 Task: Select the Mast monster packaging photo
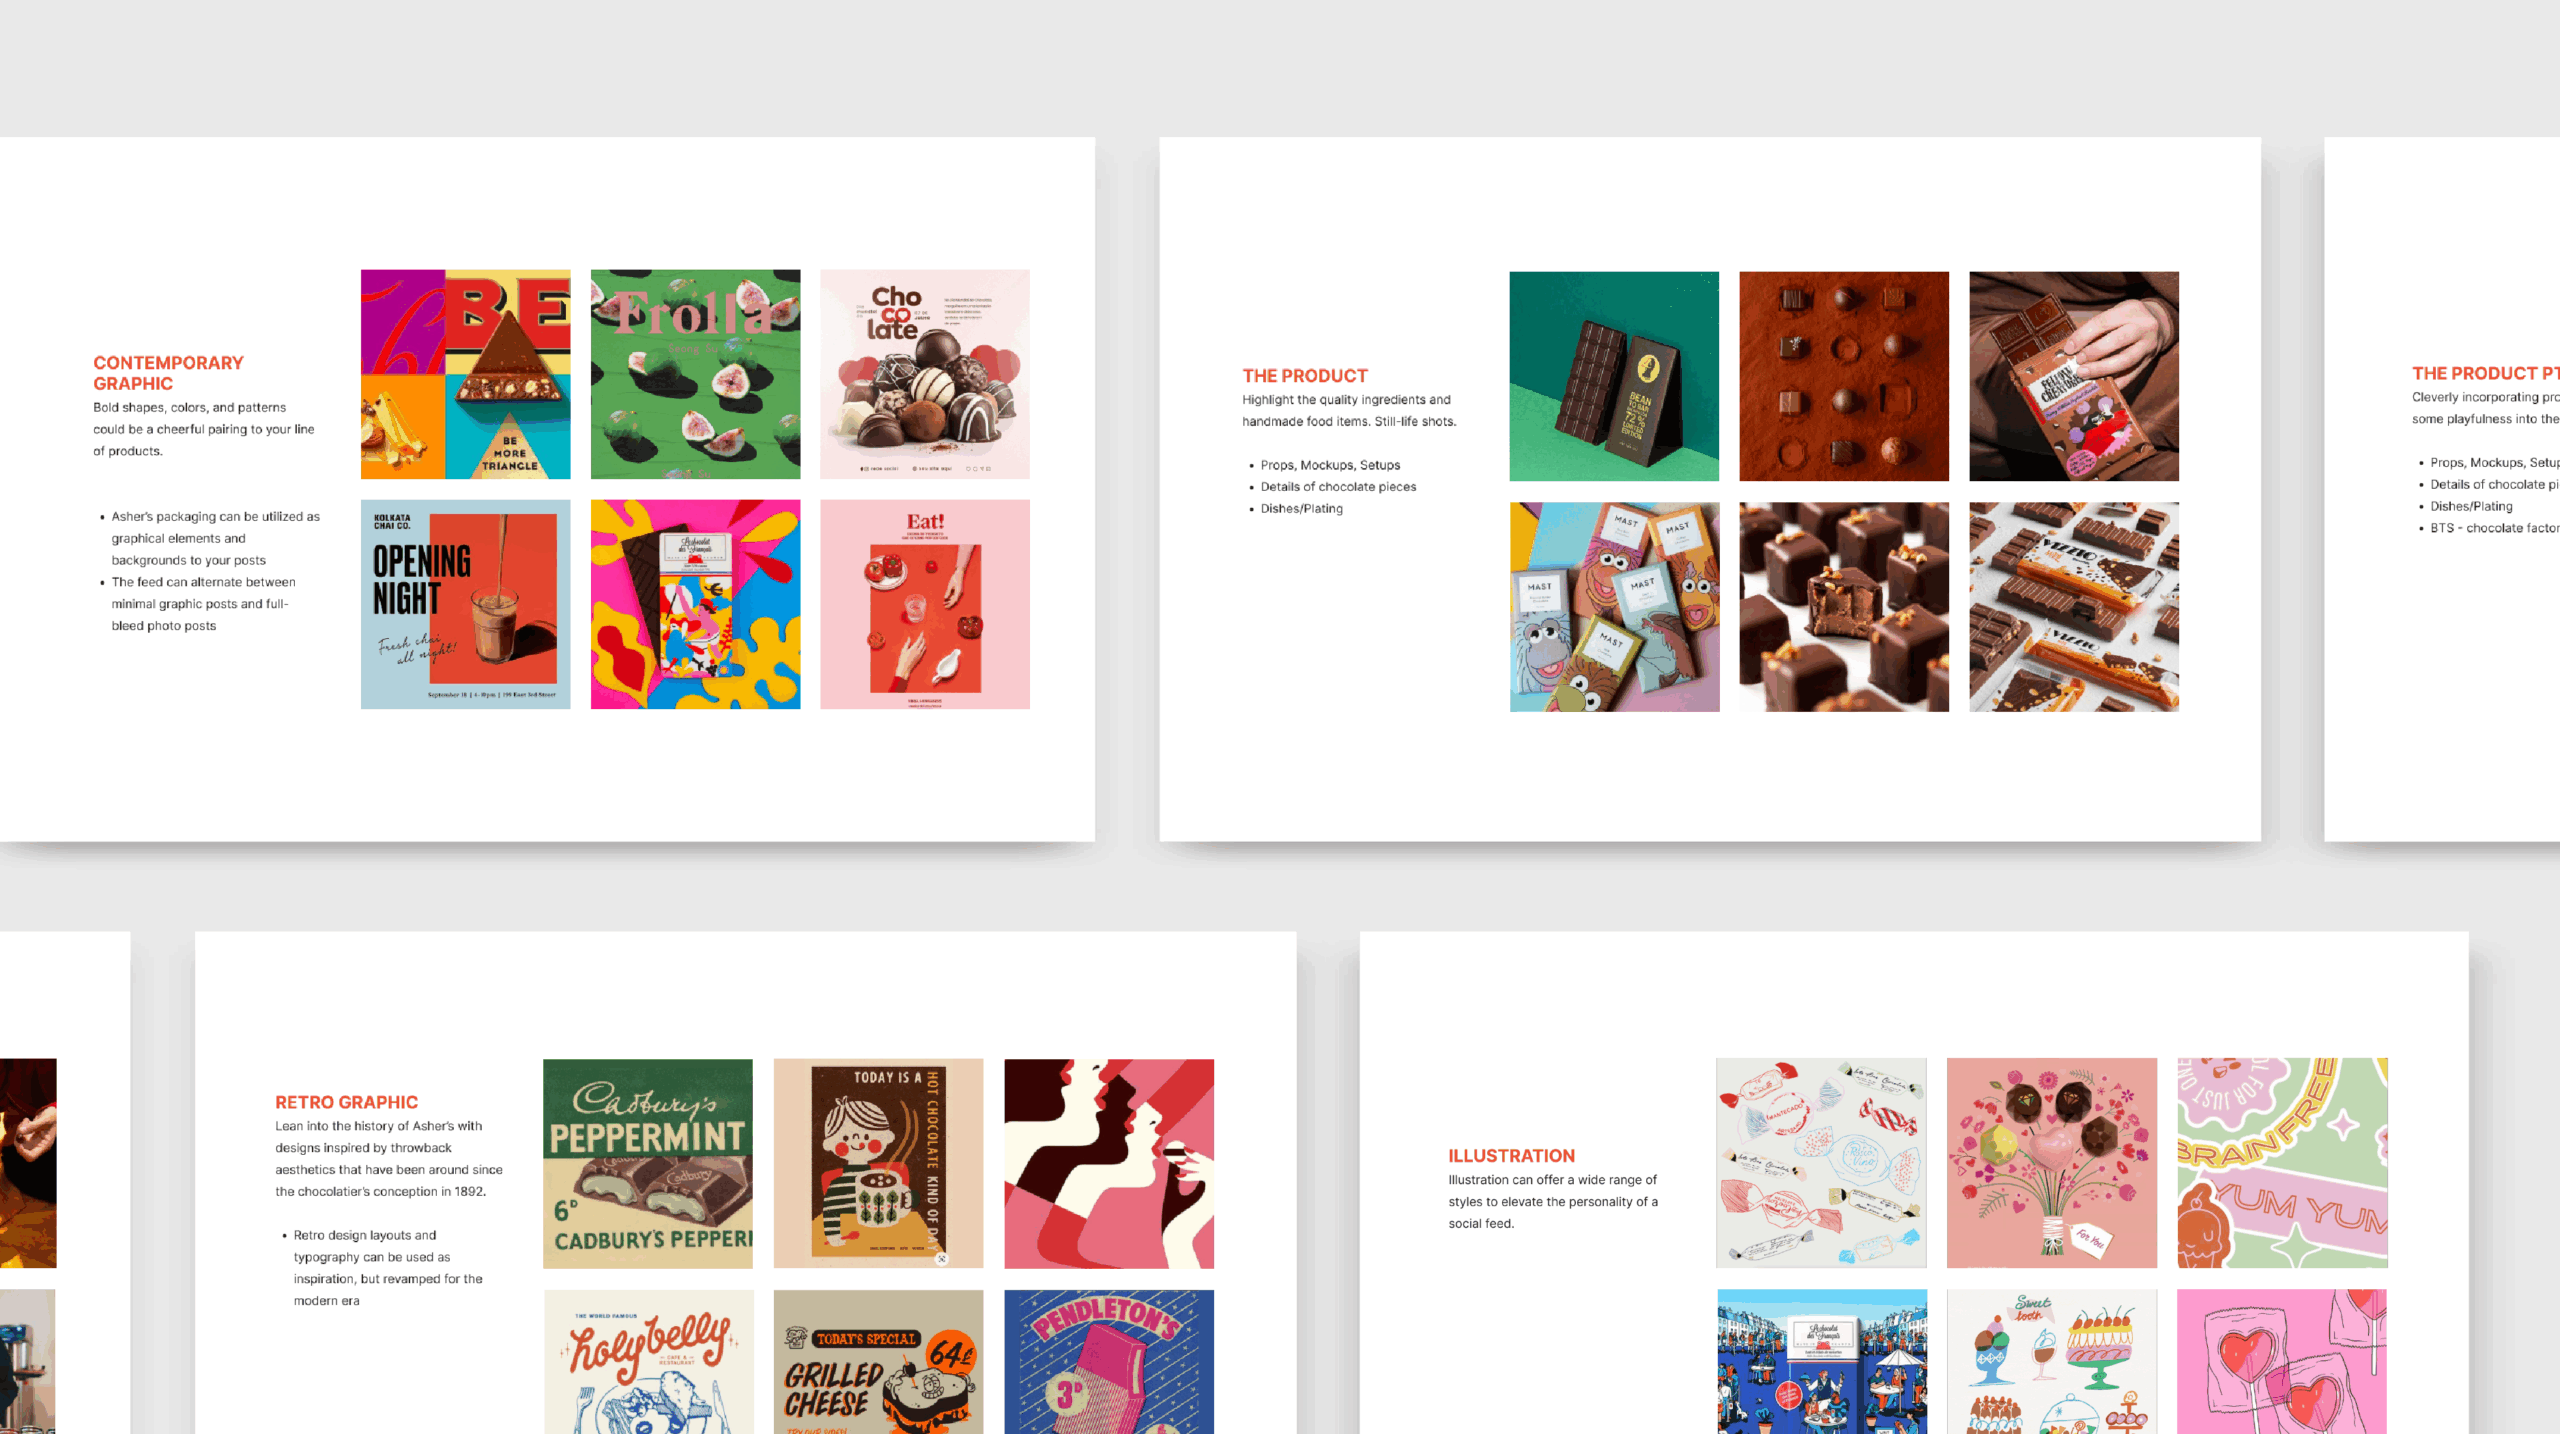1614,607
